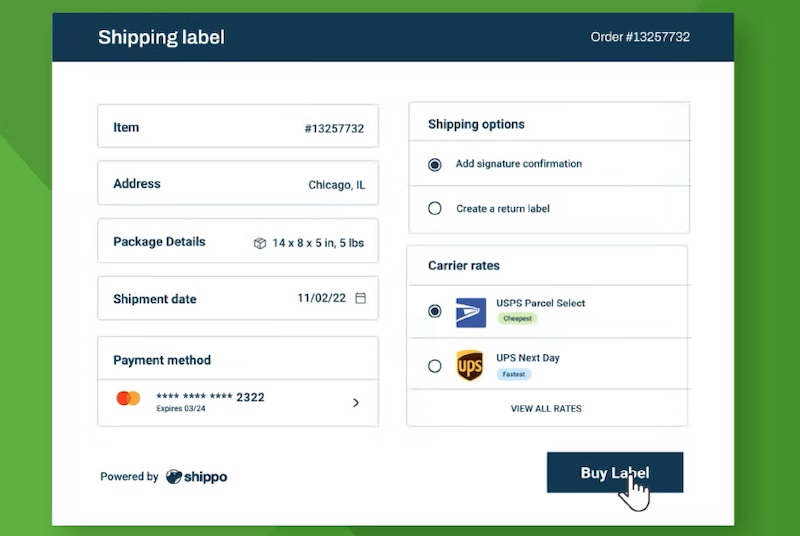Open the Shipment date field 11/02/22
Image resolution: width=800 pixels, height=536 pixels.
click(x=238, y=298)
